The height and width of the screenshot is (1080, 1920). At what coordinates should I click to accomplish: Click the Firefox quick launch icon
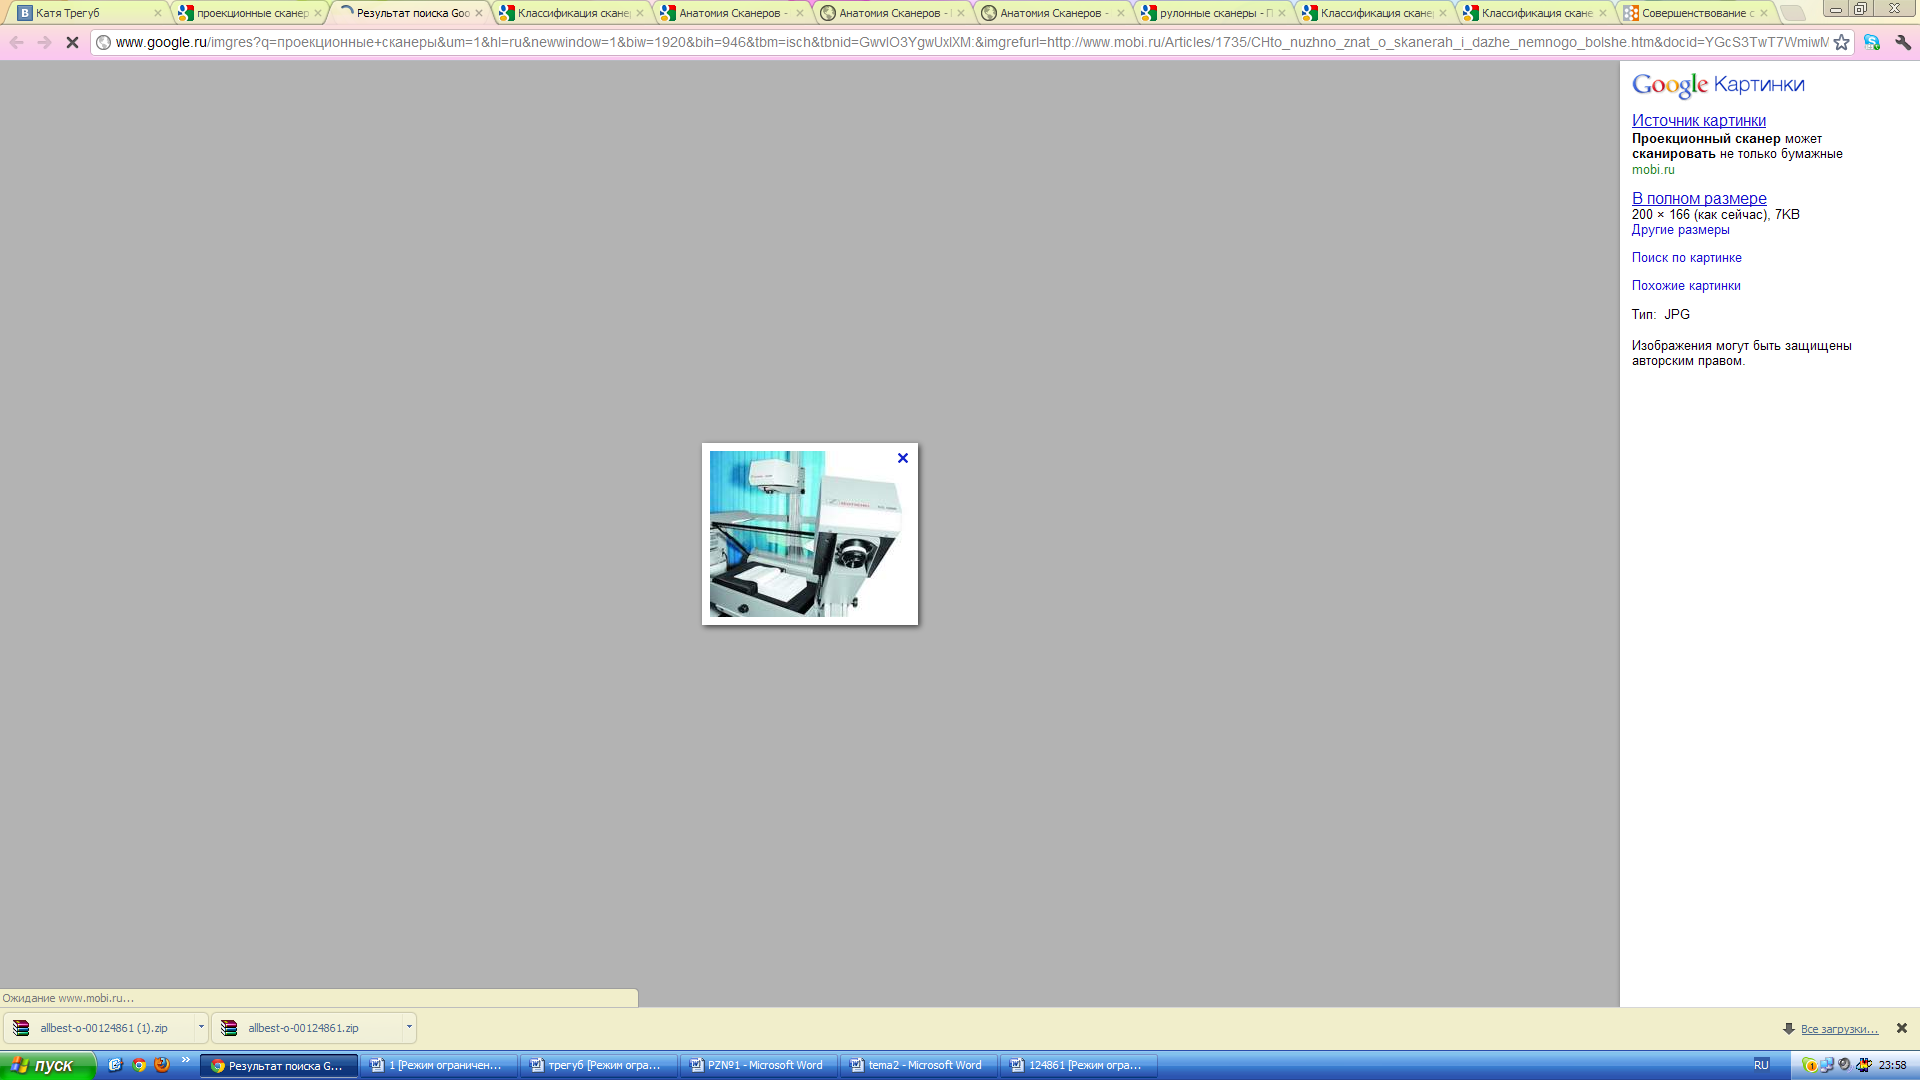(x=162, y=1065)
